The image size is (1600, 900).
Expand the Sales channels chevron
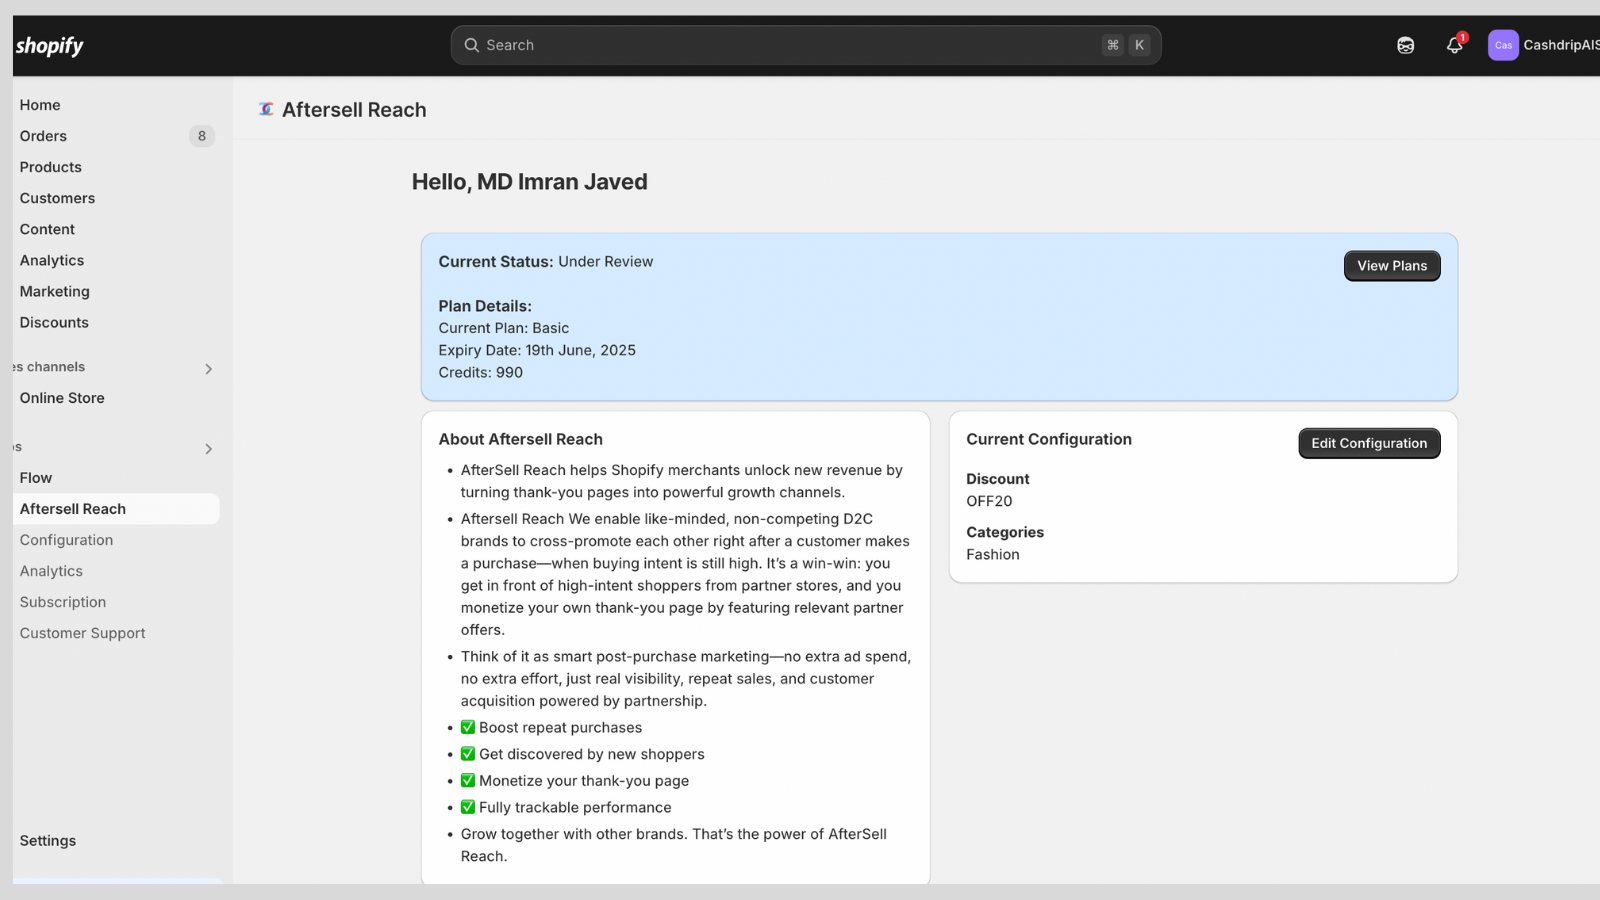(208, 369)
